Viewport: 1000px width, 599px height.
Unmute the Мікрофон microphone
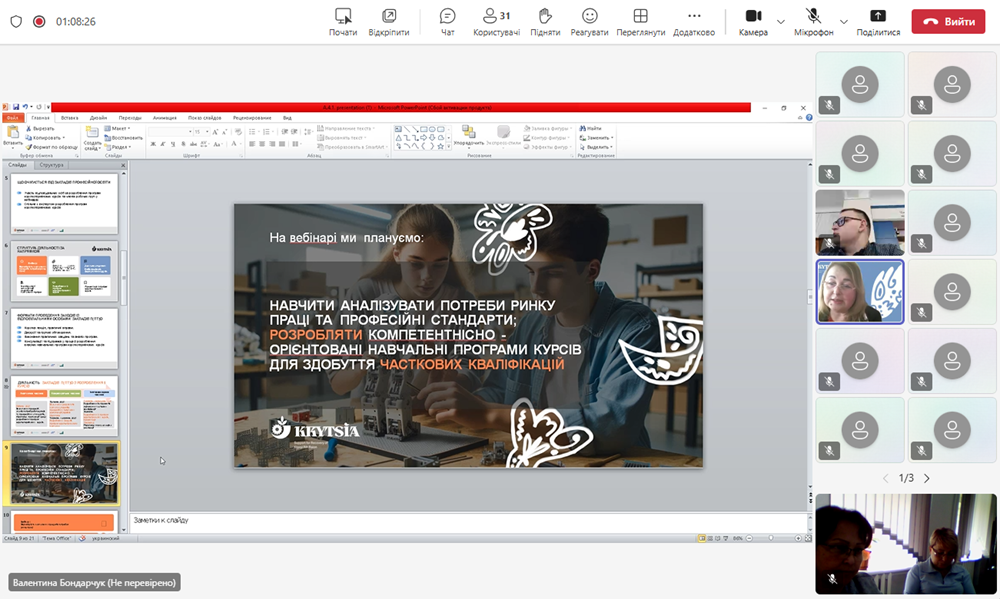[814, 16]
